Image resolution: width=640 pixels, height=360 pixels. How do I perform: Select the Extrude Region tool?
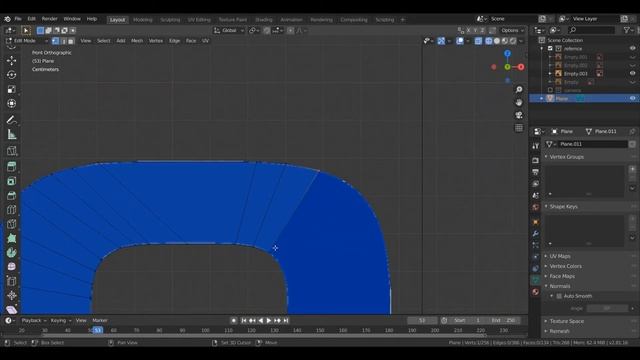pyautogui.click(x=11, y=167)
